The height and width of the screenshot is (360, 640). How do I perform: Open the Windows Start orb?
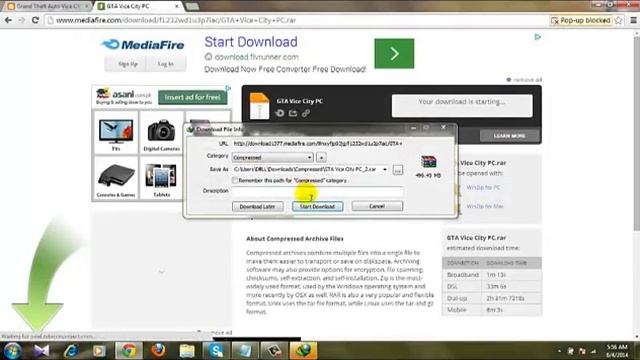12,351
